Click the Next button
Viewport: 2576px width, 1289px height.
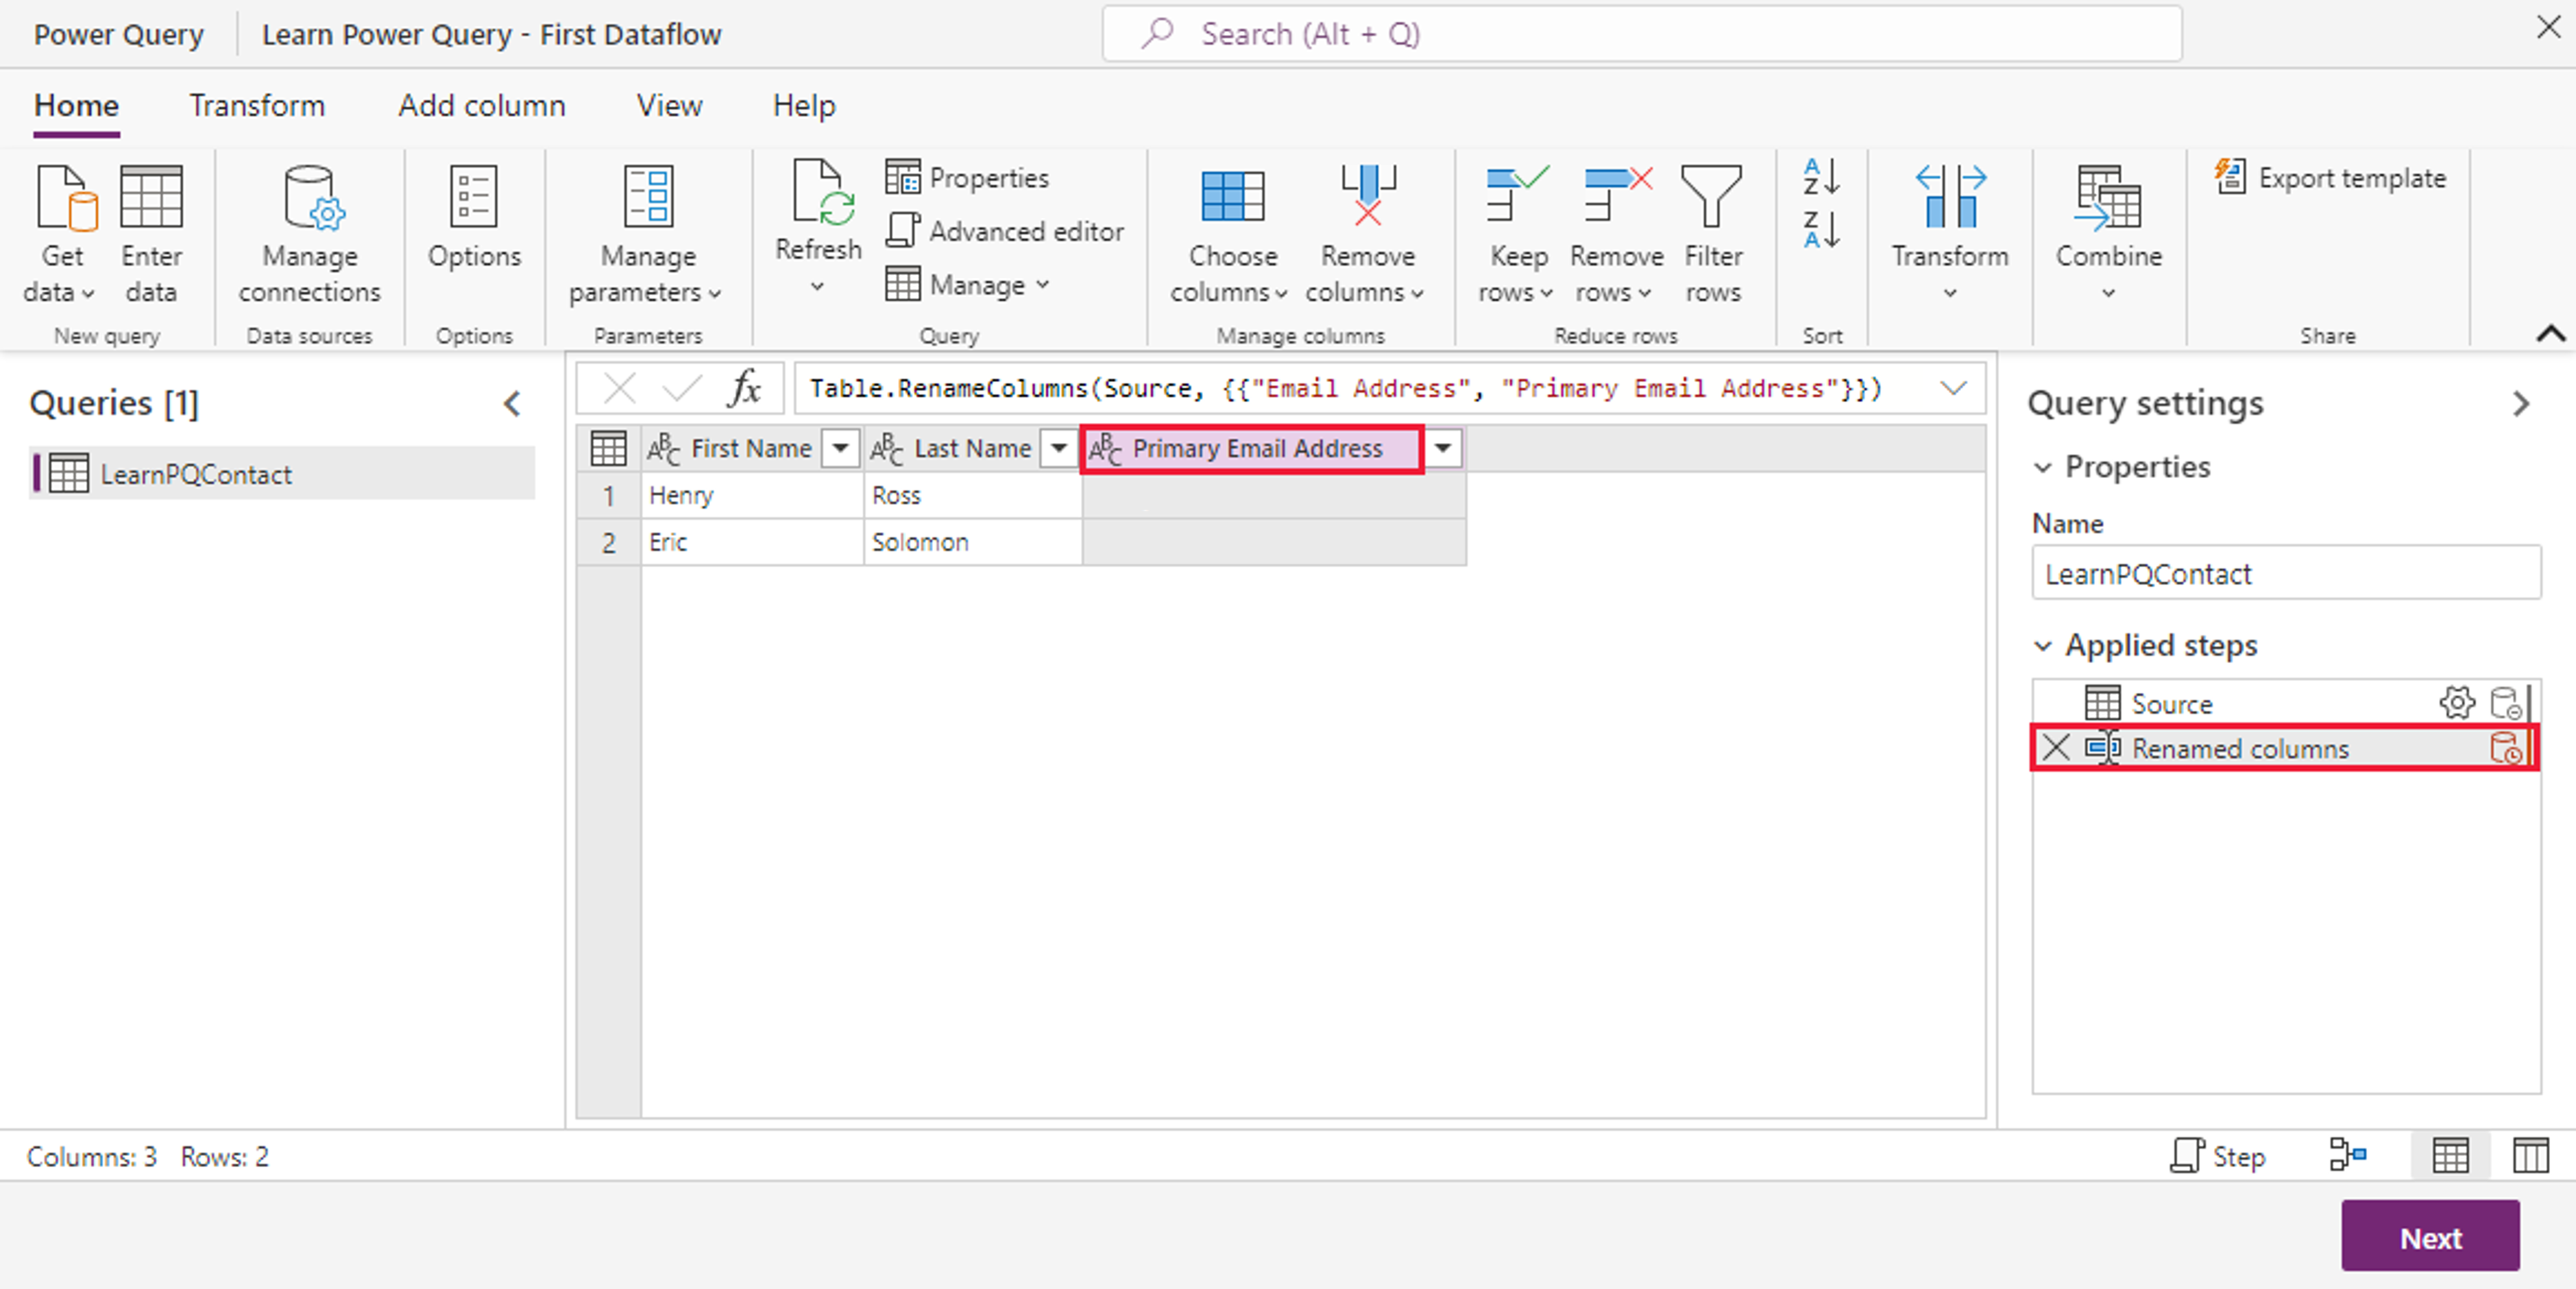[x=2429, y=1237]
